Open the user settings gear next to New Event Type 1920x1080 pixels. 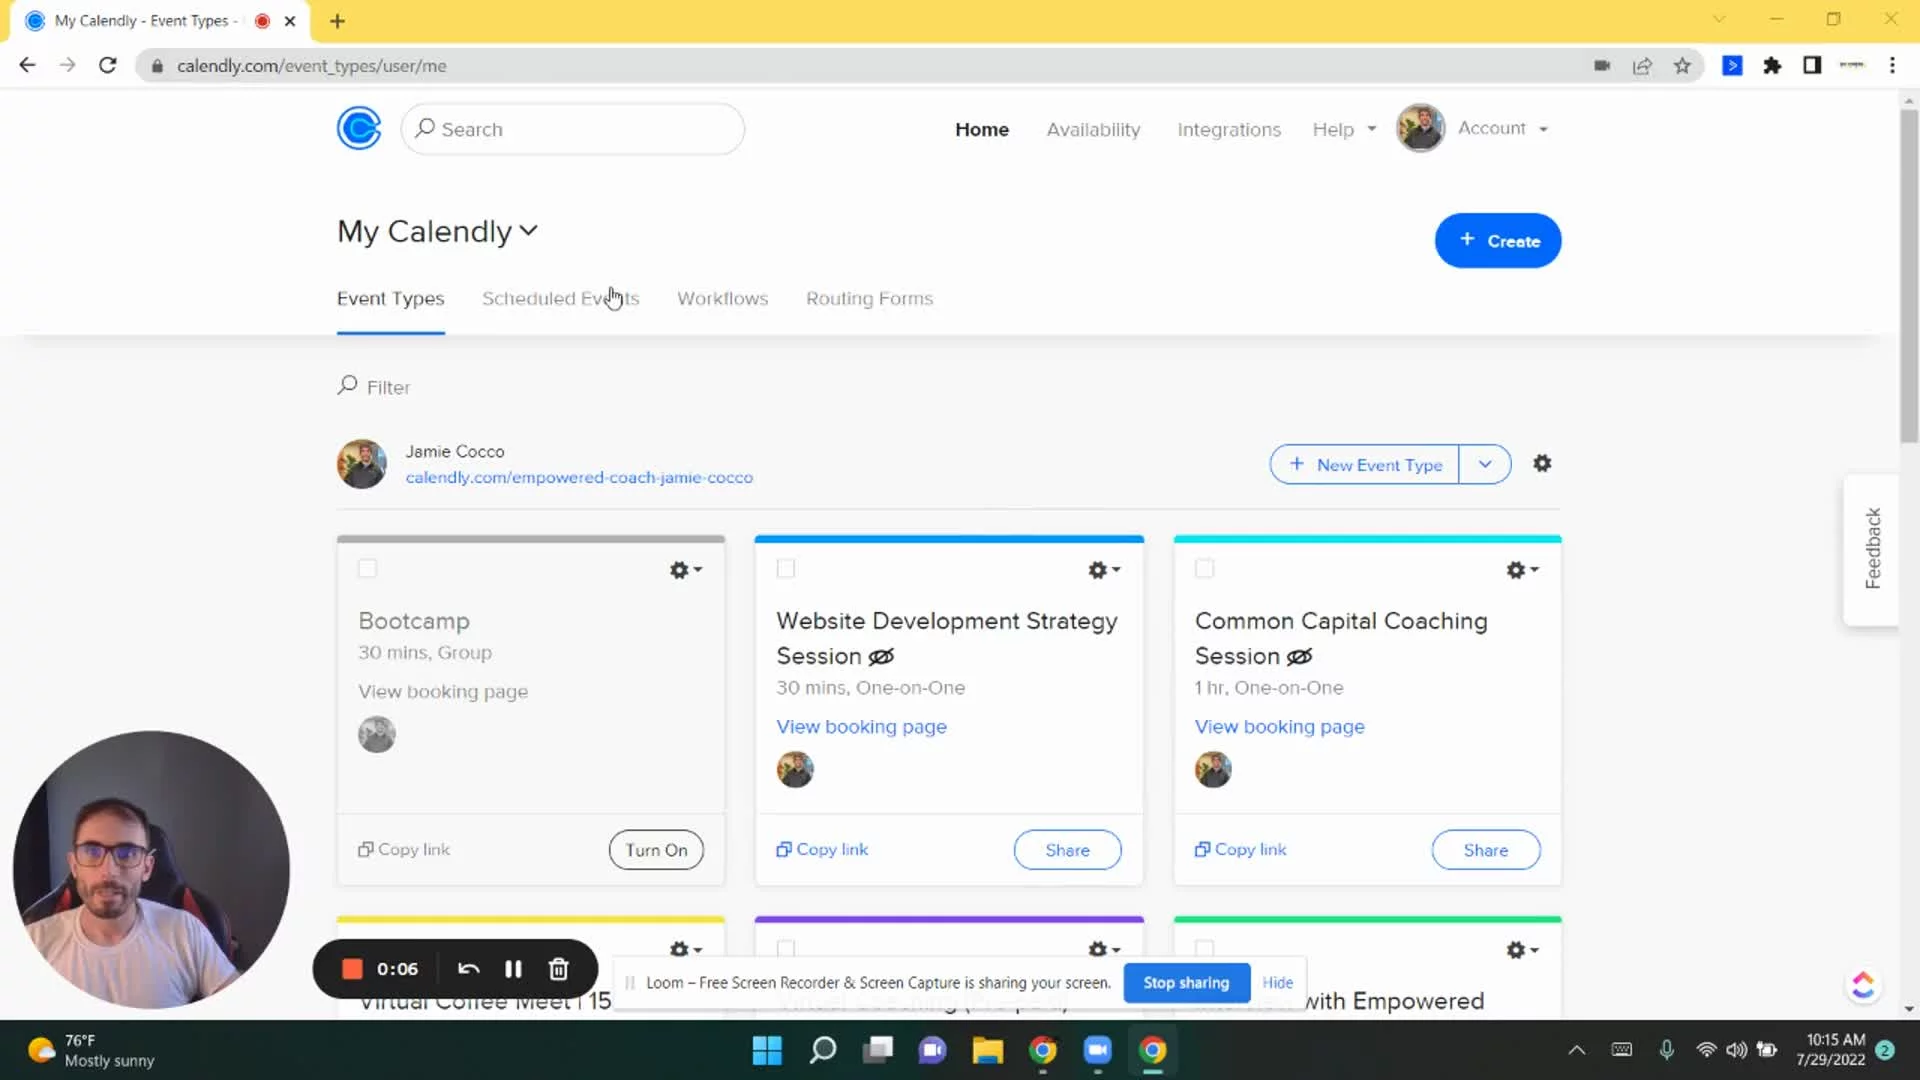1542,464
